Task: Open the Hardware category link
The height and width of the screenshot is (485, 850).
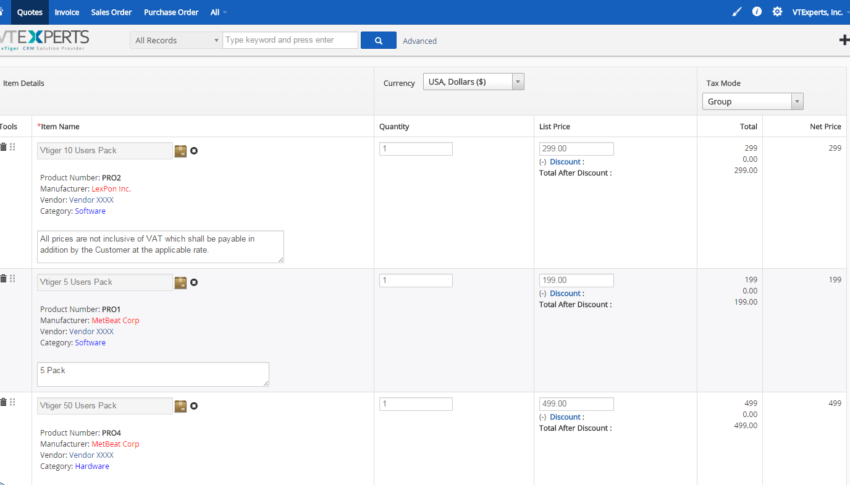Action: point(92,466)
